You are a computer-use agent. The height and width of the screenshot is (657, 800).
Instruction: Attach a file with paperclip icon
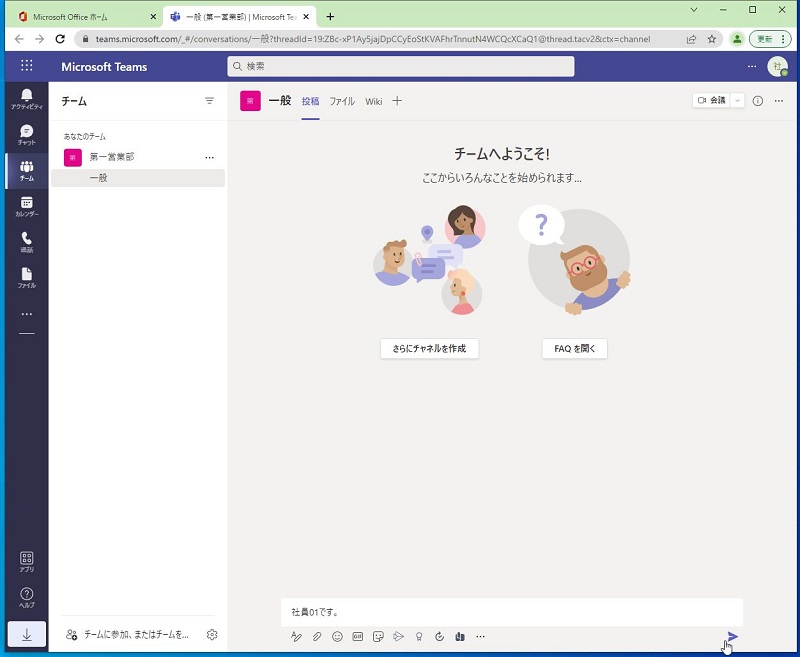pos(317,636)
